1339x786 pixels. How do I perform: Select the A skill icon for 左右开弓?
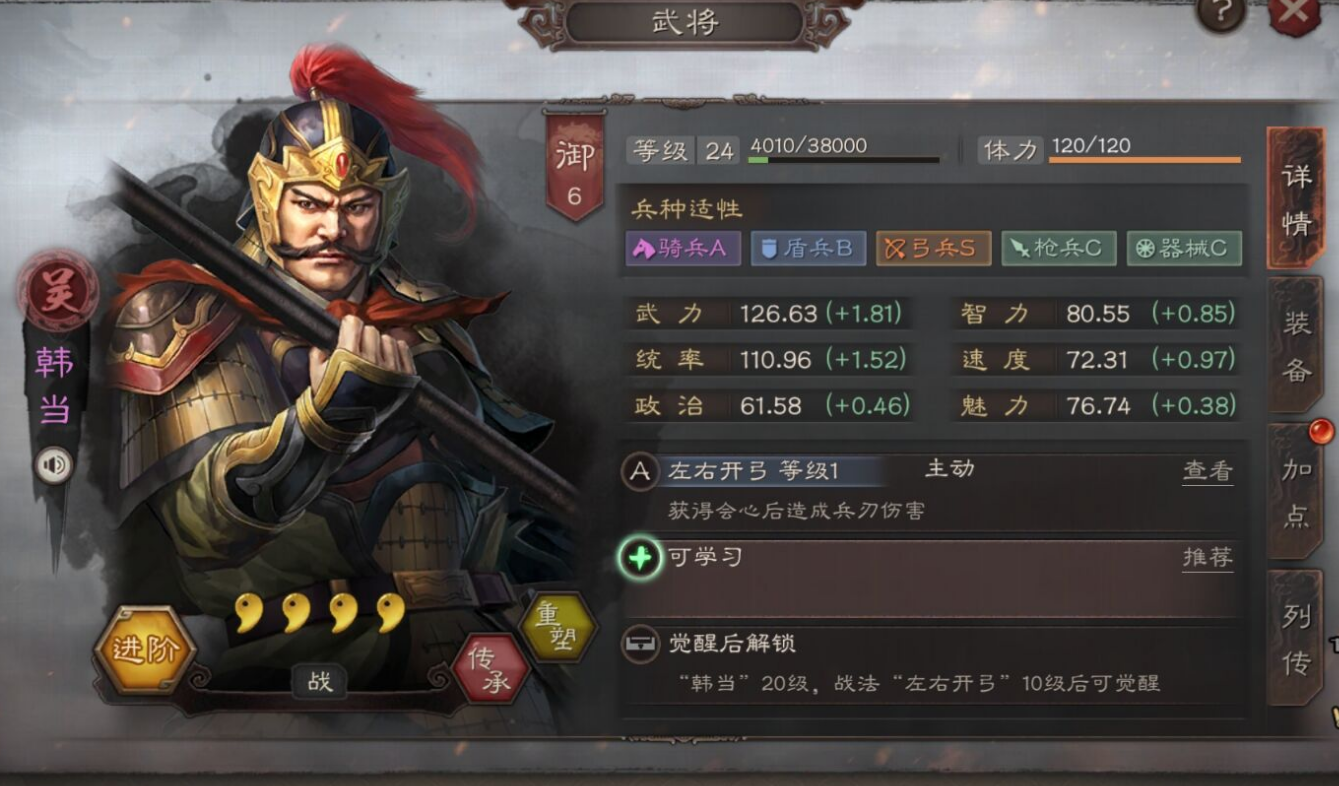640,471
